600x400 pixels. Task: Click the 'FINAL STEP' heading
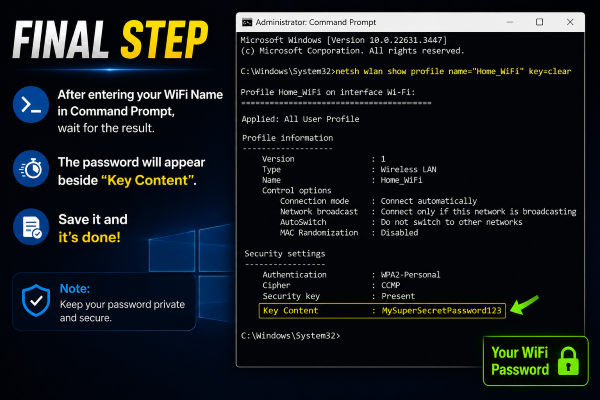[x=111, y=40]
